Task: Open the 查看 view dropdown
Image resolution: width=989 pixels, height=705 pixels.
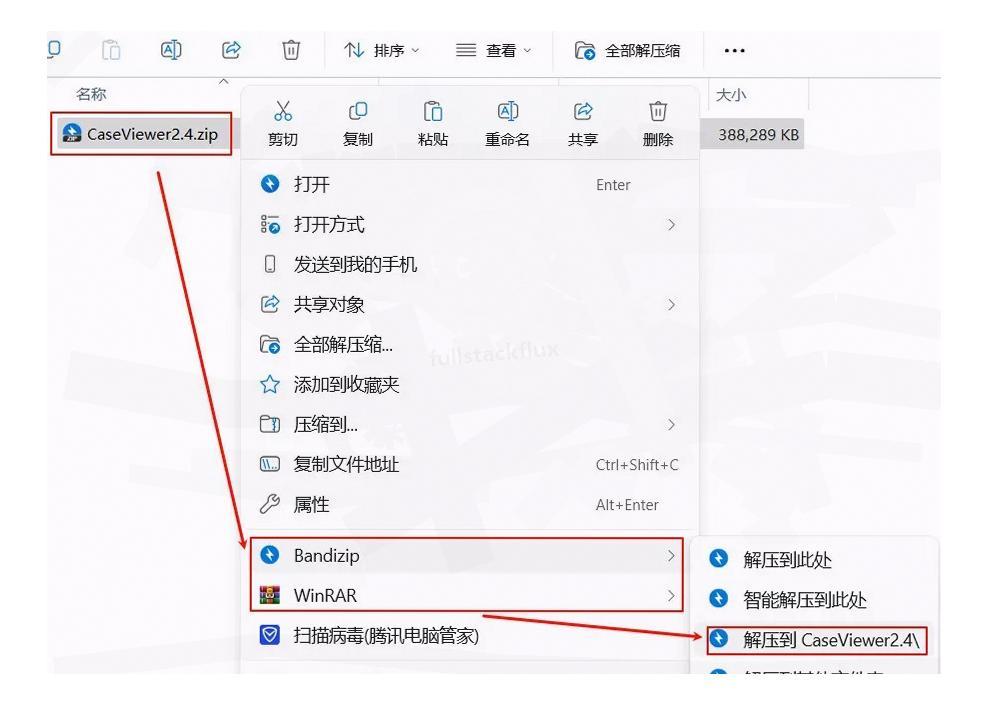Action: click(493, 50)
